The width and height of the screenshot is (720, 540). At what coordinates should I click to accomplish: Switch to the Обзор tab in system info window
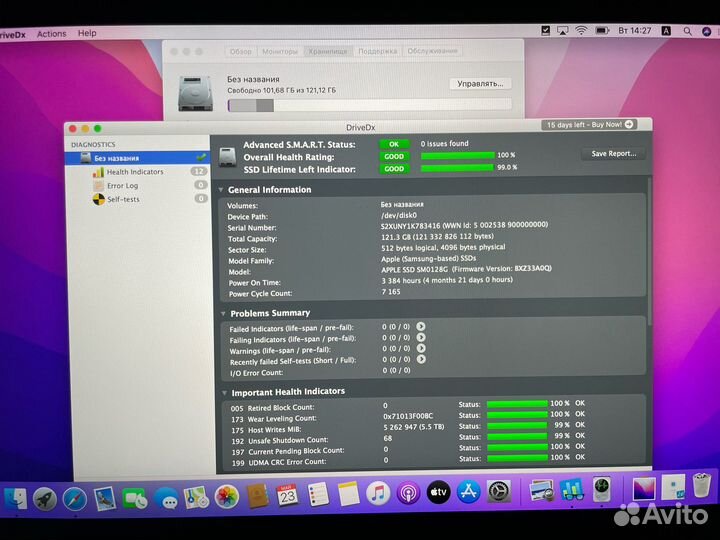[241, 51]
